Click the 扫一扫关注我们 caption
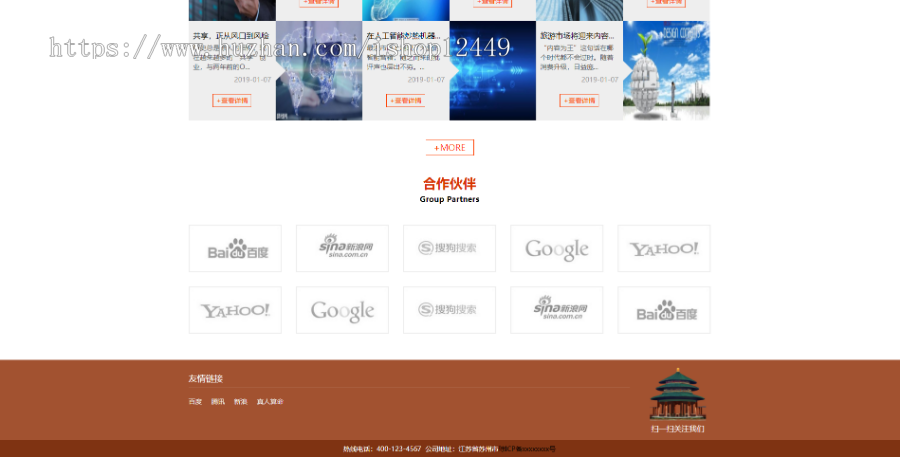 click(x=678, y=429)
